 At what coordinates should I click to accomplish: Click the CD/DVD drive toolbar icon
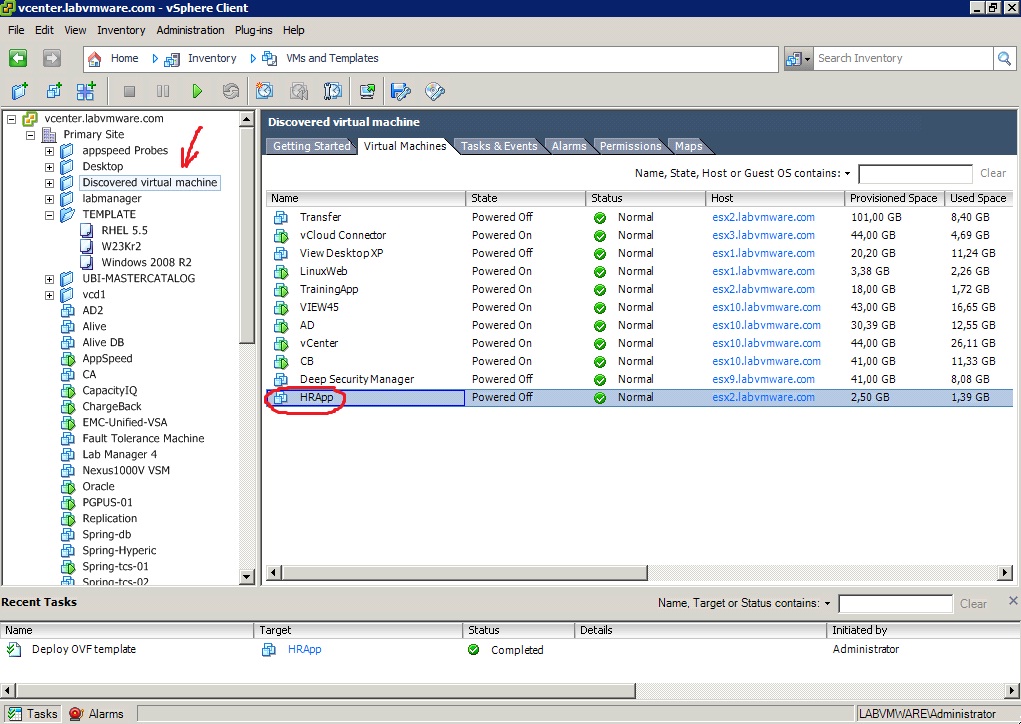(434, 91)
